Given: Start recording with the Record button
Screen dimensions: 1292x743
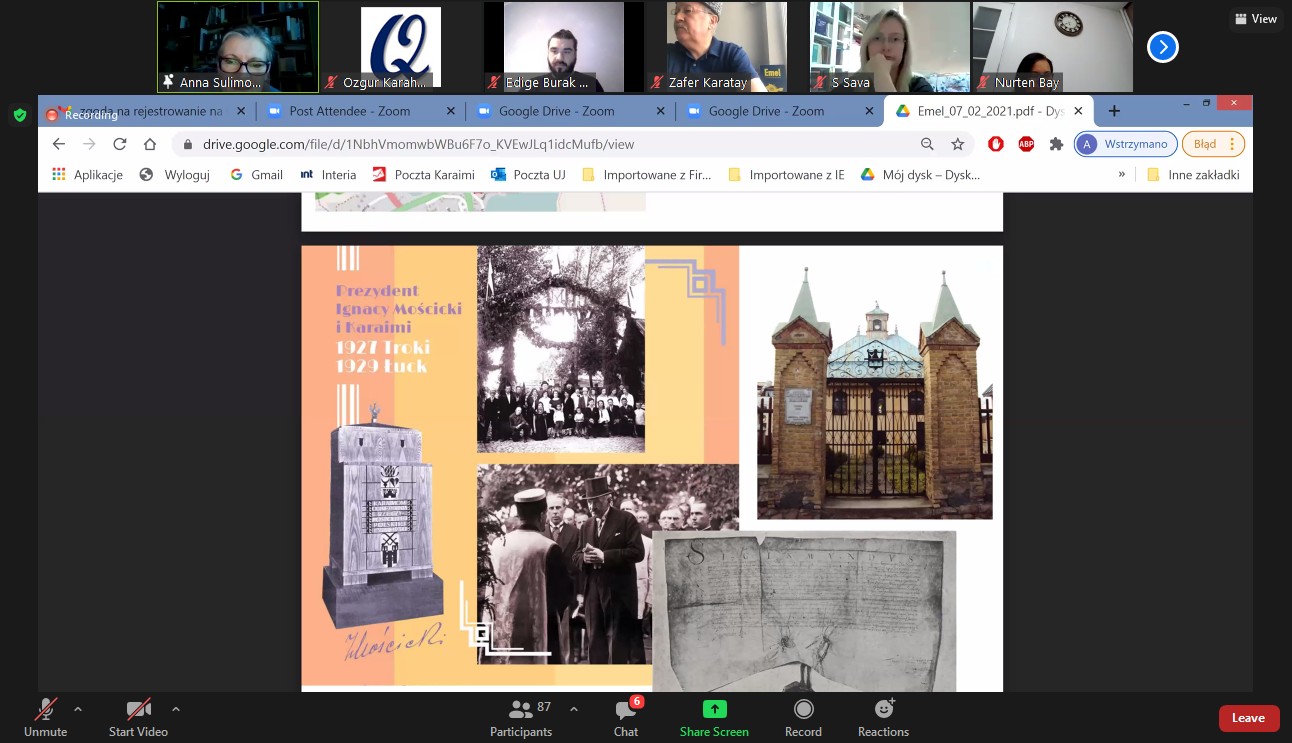Looking at the screenshot, I should (x=803, y=717).
